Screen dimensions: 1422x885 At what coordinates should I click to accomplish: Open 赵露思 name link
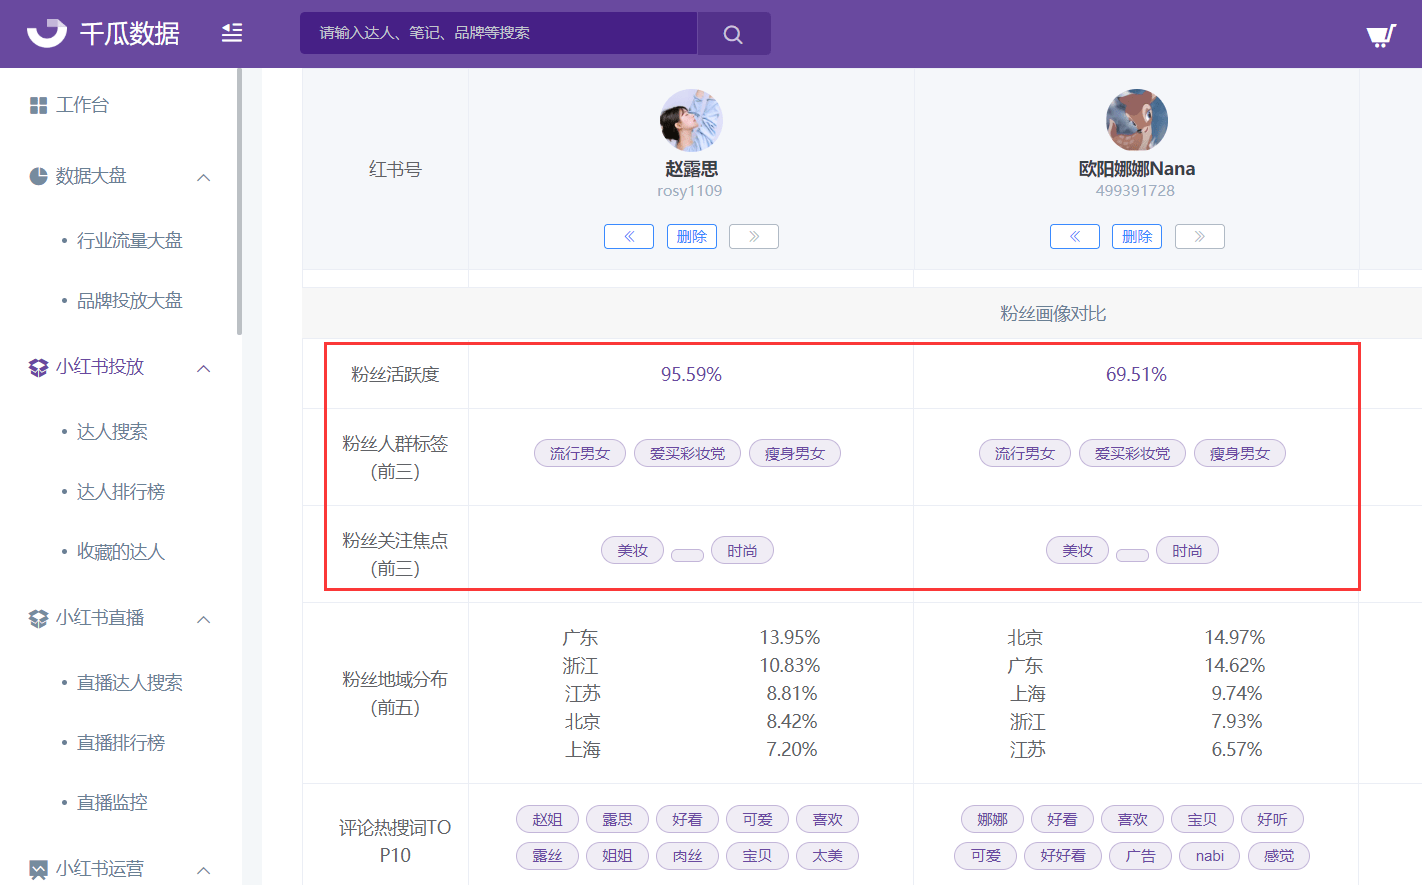pyautogui.click(x=691, y=169)
